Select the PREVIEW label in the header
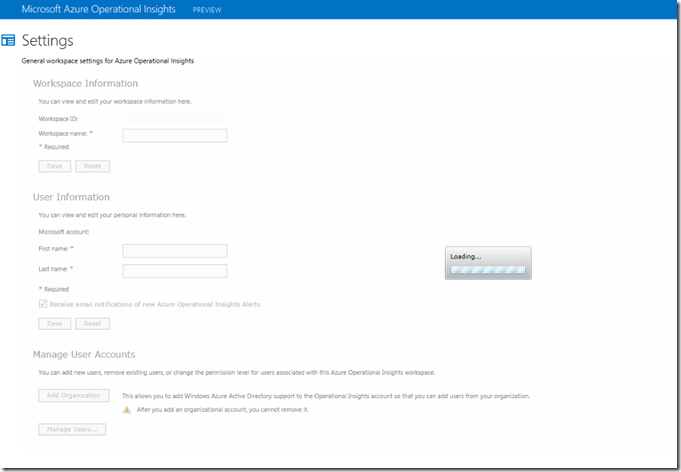 click(207, 10)
